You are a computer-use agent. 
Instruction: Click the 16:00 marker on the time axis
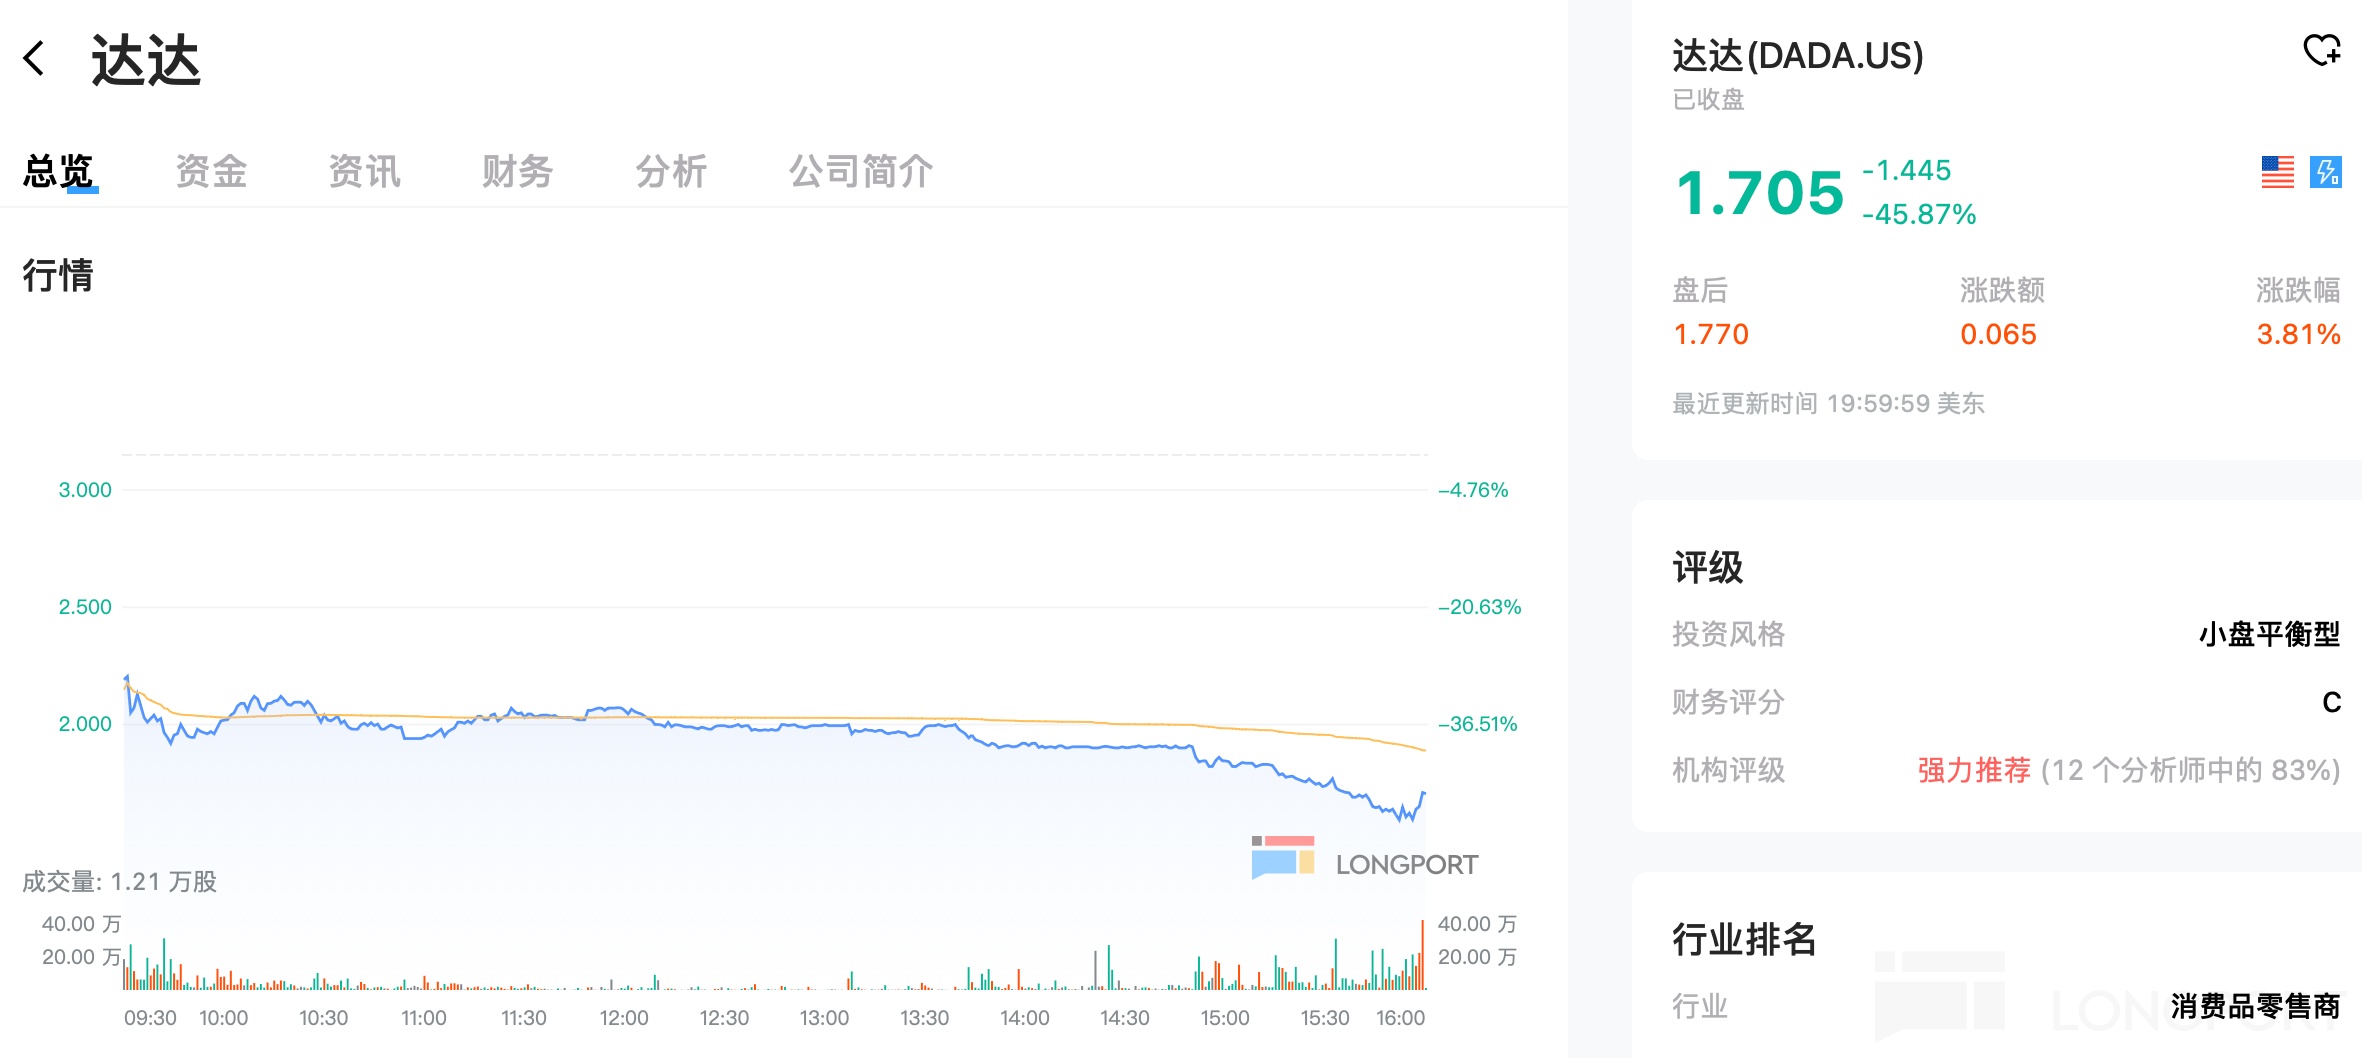point(1400,1018)
